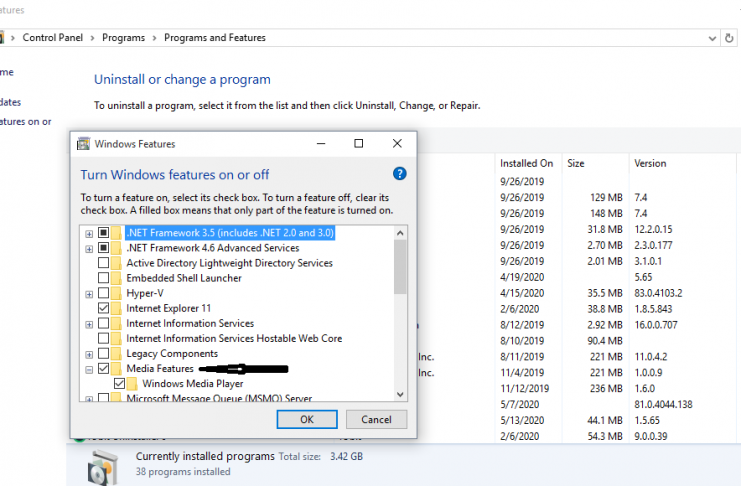Select the Windows Media Player label
The width and height of the screenshot is (741, 486).
(x=193, y=383)
